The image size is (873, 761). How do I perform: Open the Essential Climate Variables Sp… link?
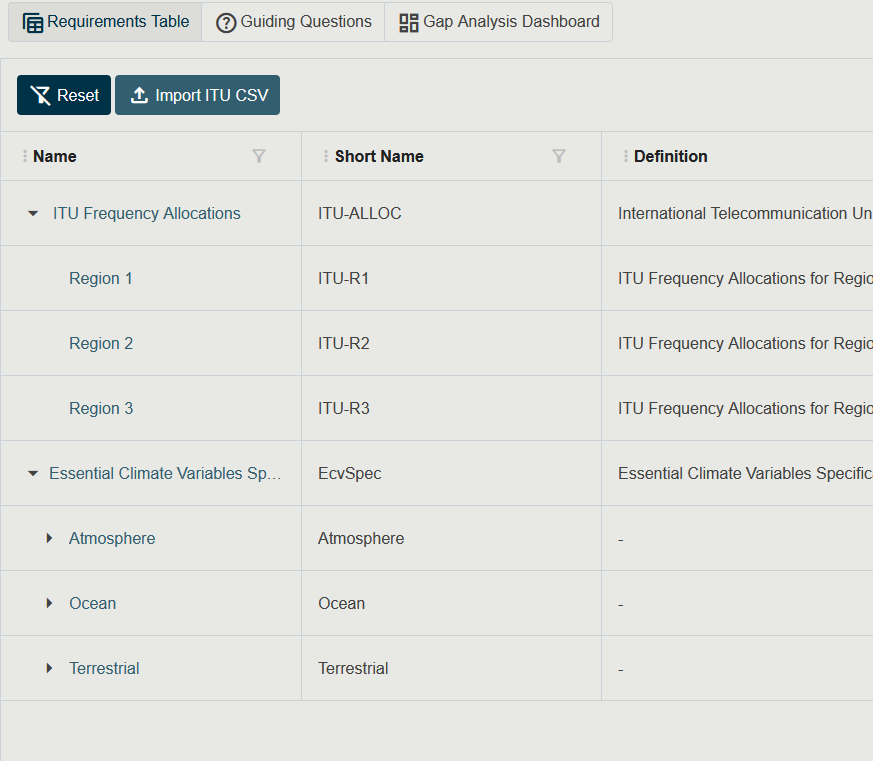tap(165, 473)
